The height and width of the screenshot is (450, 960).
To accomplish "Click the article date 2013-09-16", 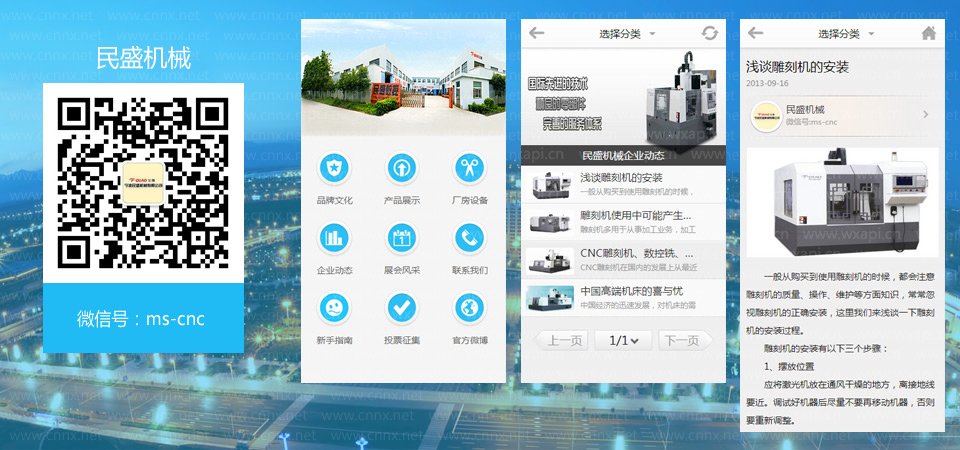I will (x=767, y=83).
